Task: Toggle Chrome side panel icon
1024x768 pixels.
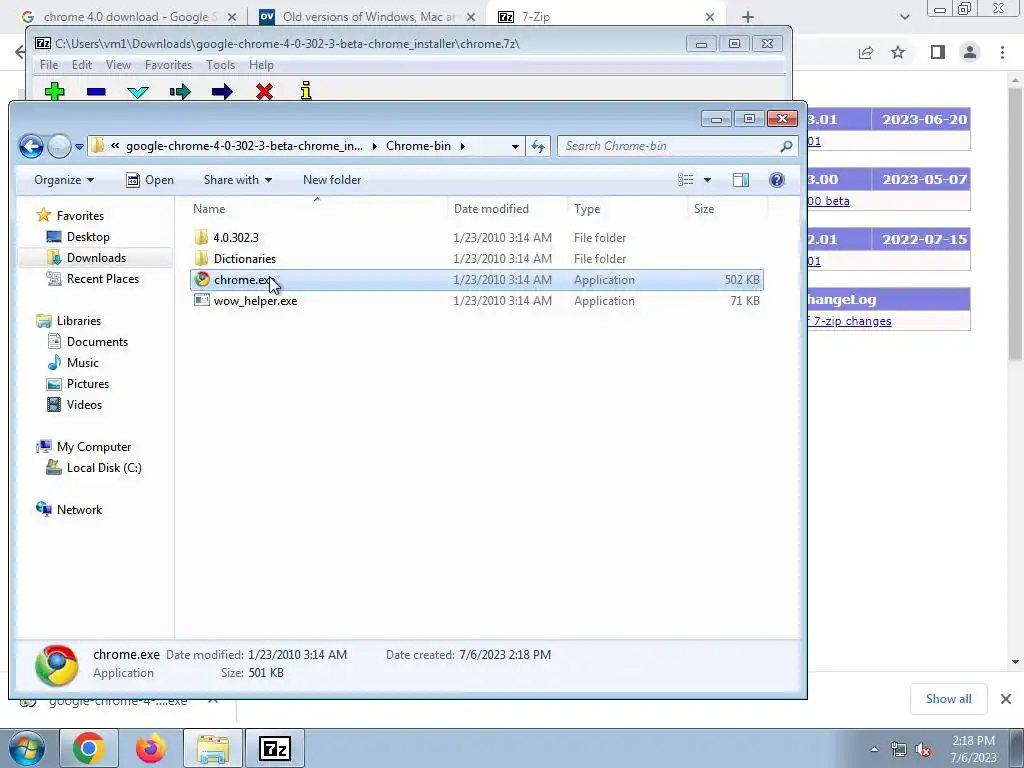Action: [938, 52]
